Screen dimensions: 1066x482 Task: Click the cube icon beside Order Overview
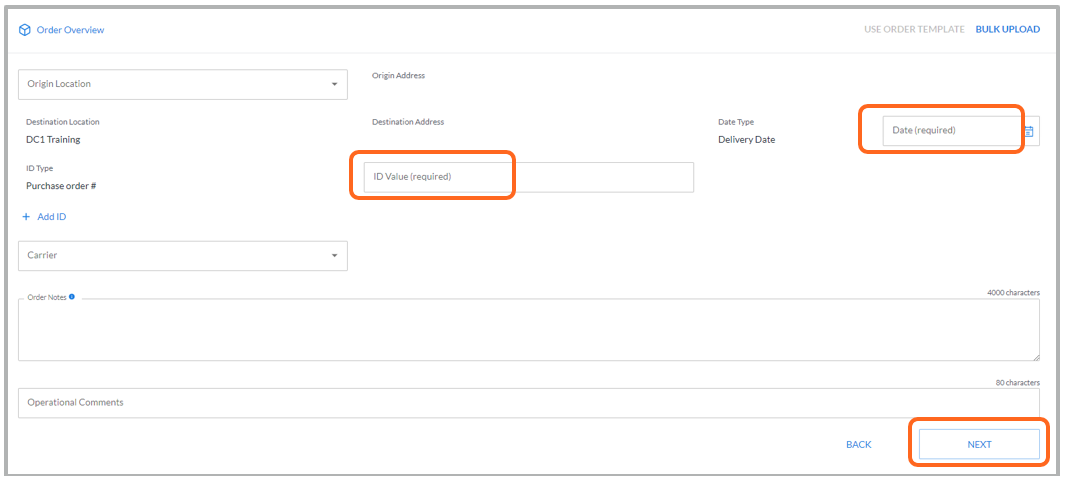point(24,30)
